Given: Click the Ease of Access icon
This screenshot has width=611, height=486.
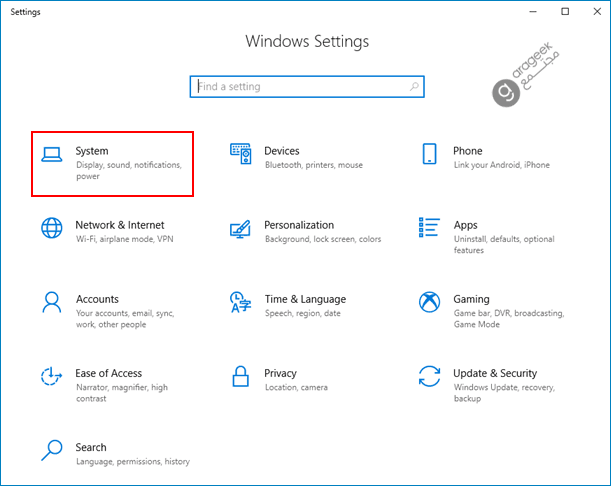Looking at the screenshot, I should click(x=51, y=376).
